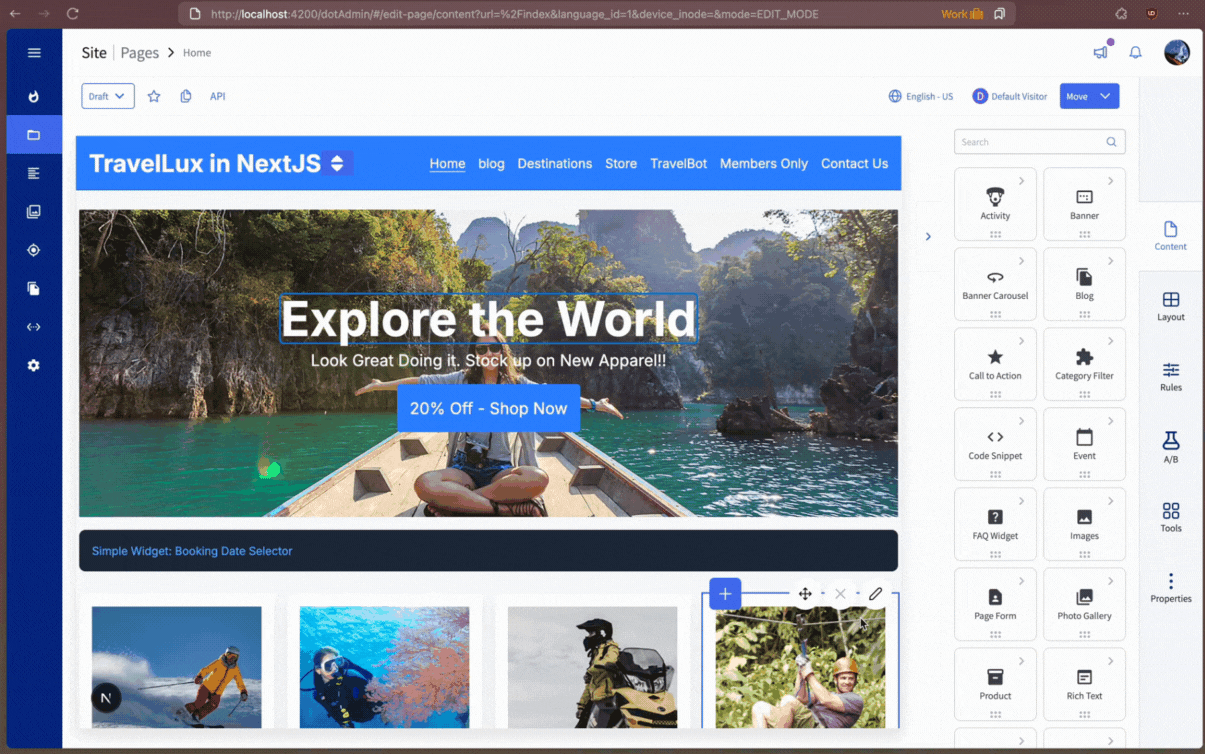Remove the zipline content with X icon

point(840,594)
